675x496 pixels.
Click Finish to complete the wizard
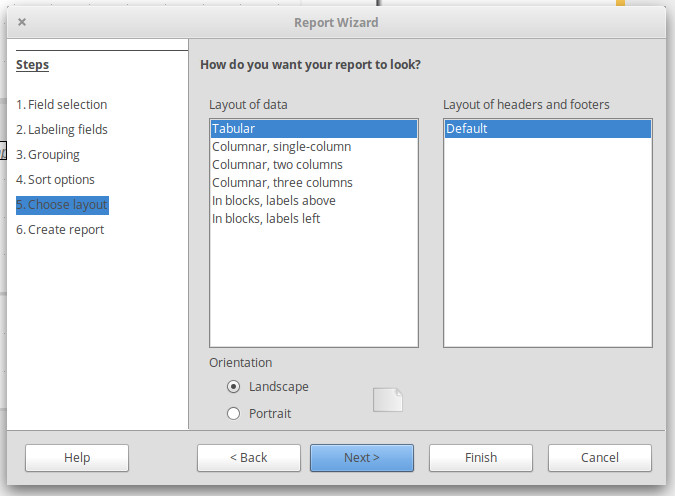481,458
